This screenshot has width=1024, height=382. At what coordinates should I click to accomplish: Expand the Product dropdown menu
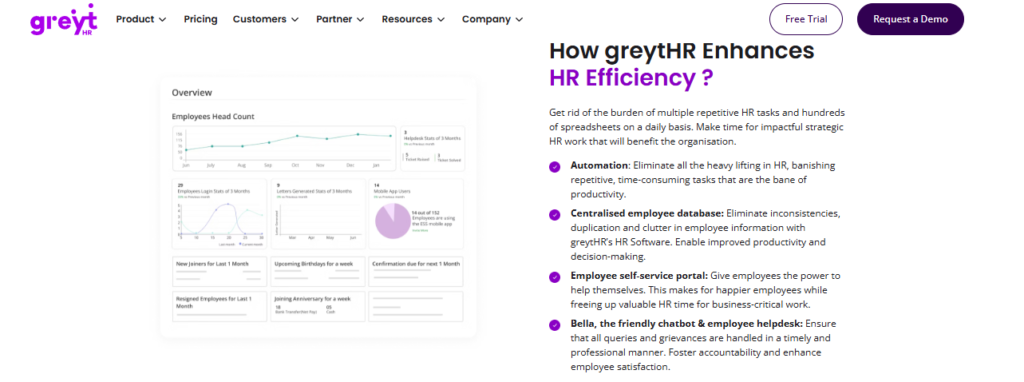tap(141, 20)
